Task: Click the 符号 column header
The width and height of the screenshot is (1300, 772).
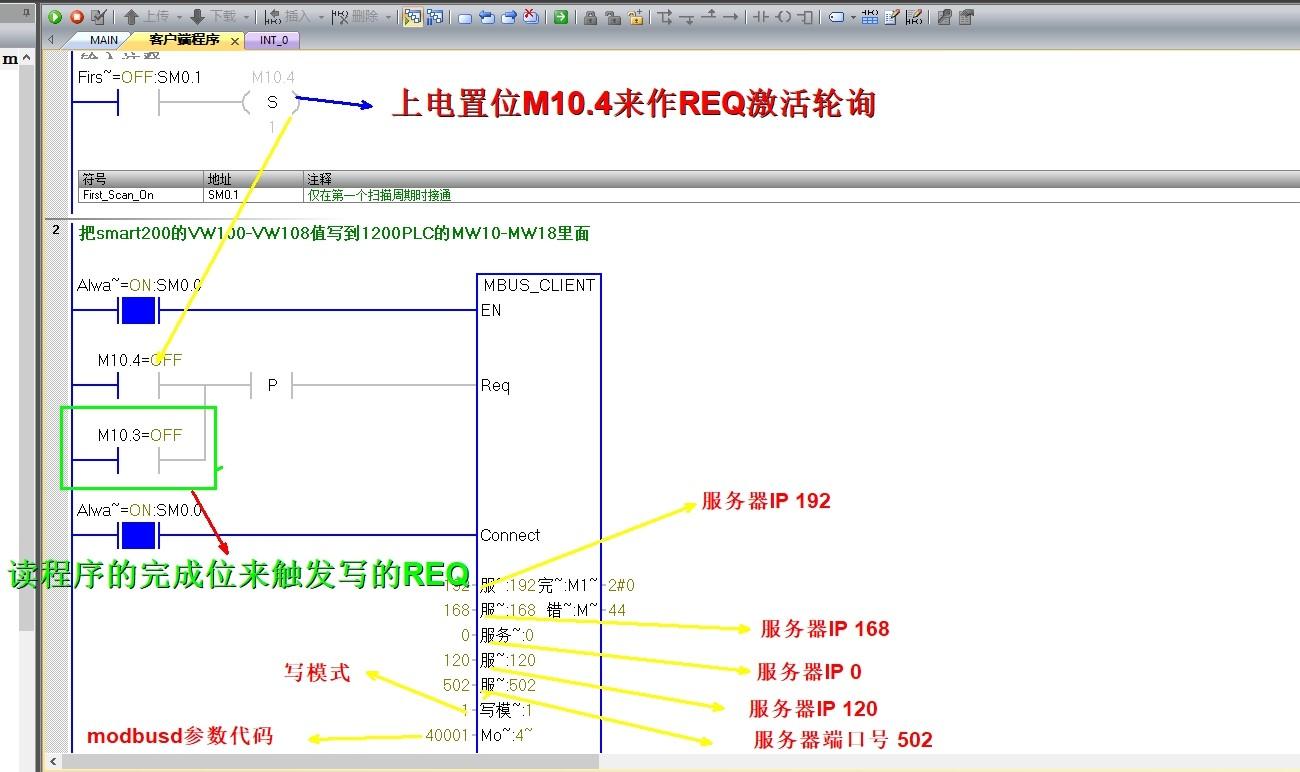Action: [141, 179]
